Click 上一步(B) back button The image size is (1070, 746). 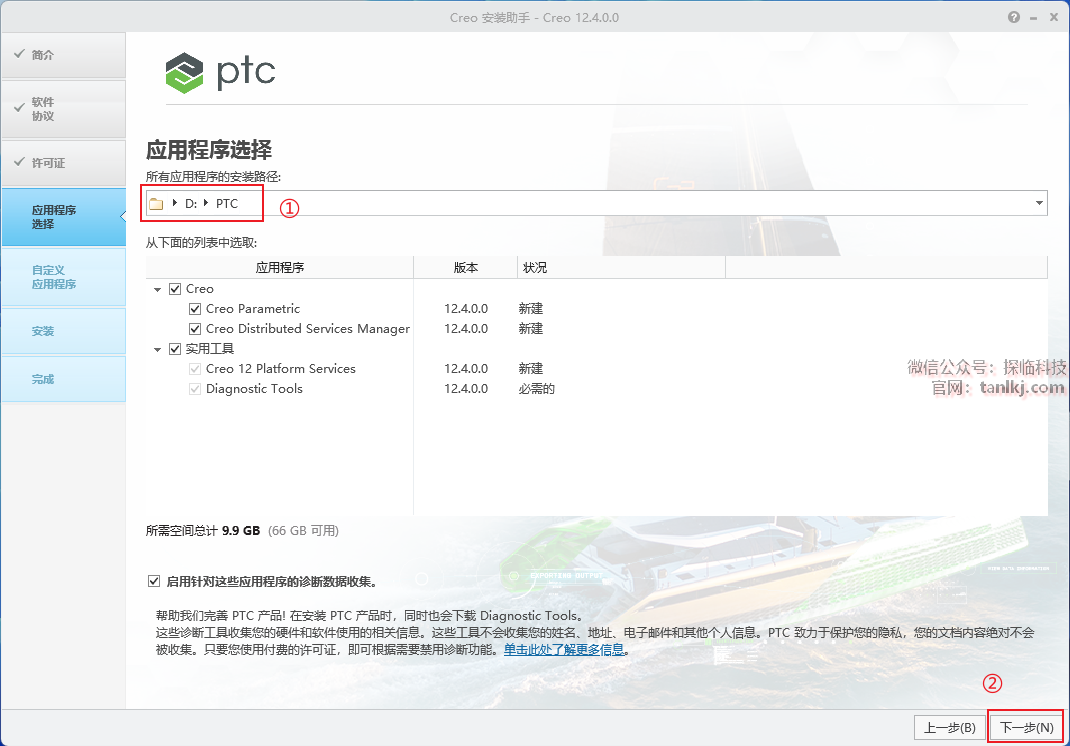(x=949, y=728)
